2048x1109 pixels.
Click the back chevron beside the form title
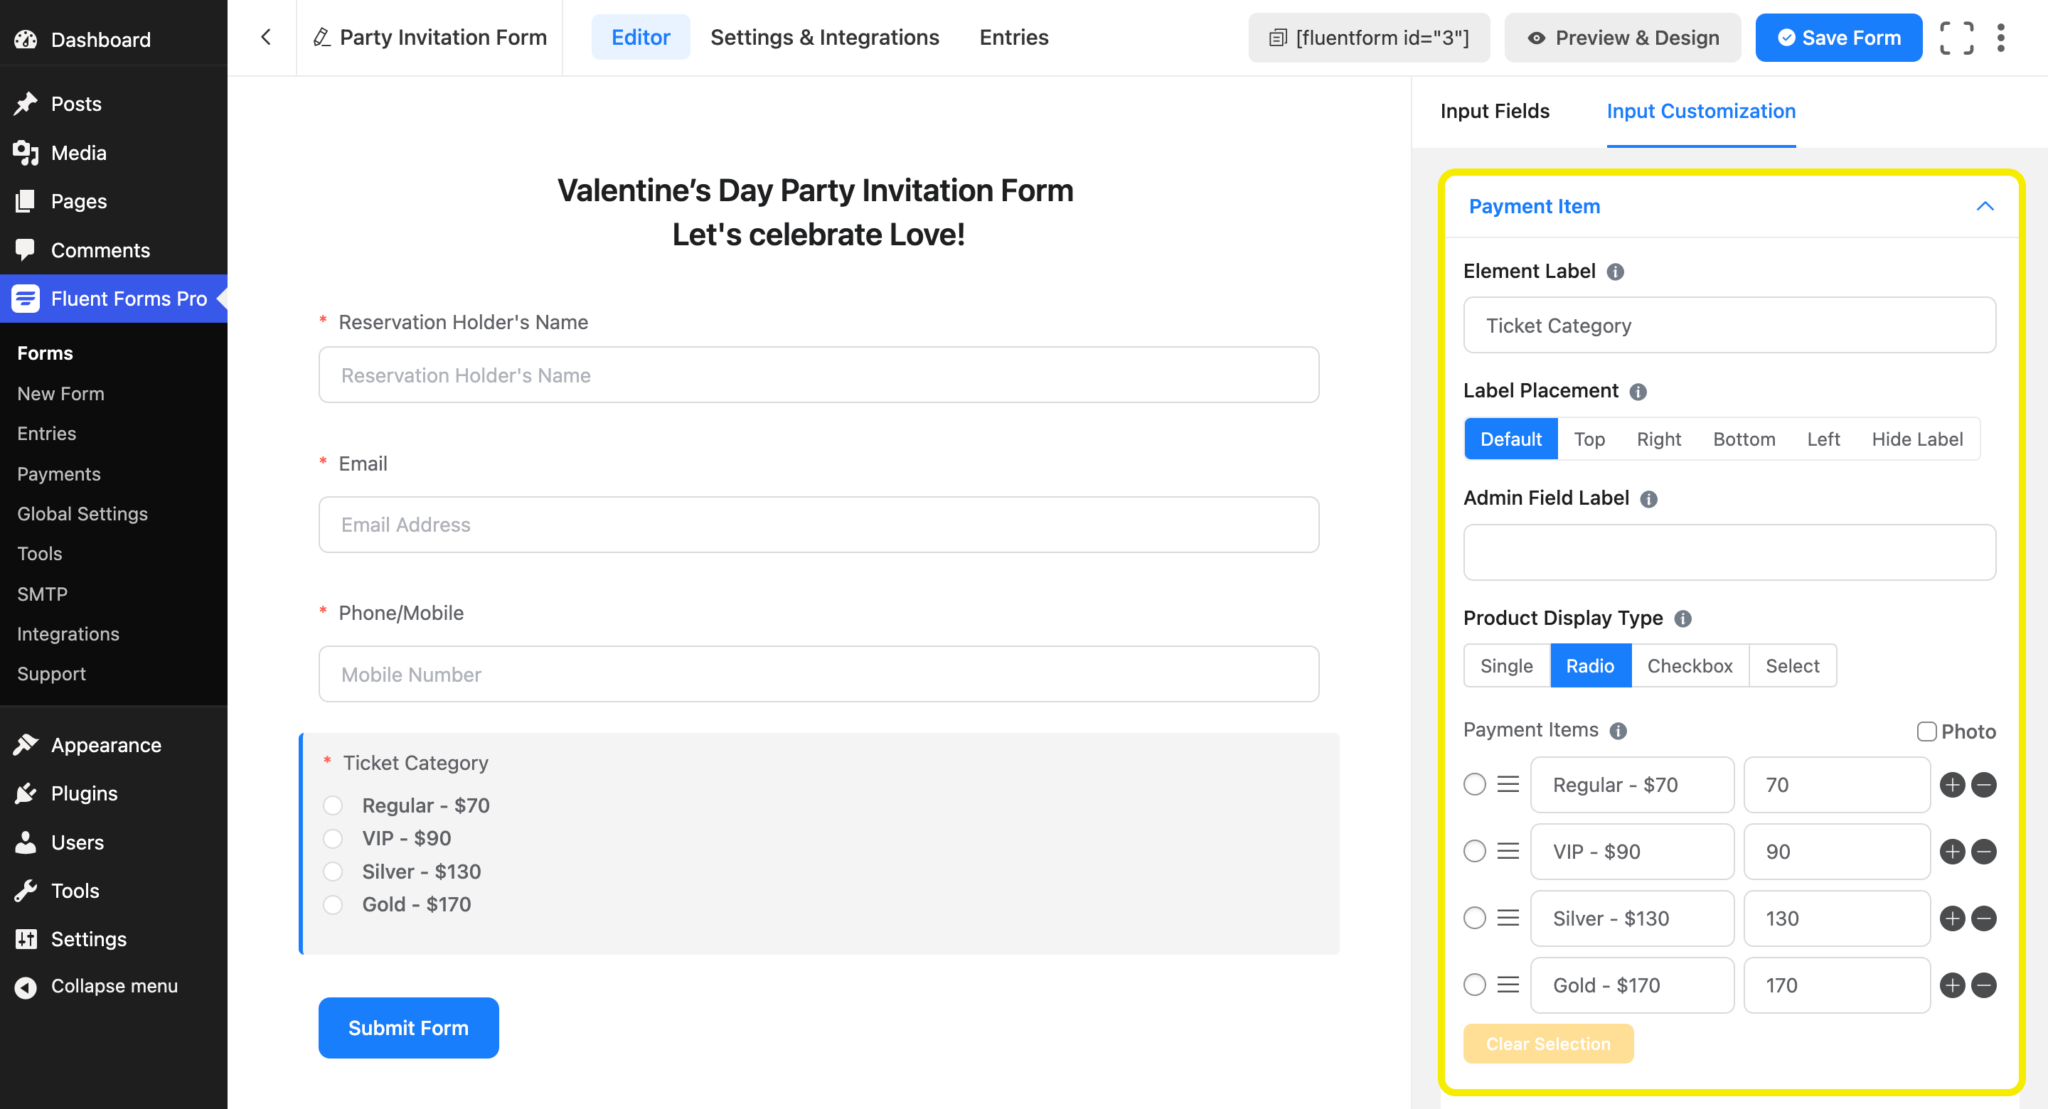[265, 36]
